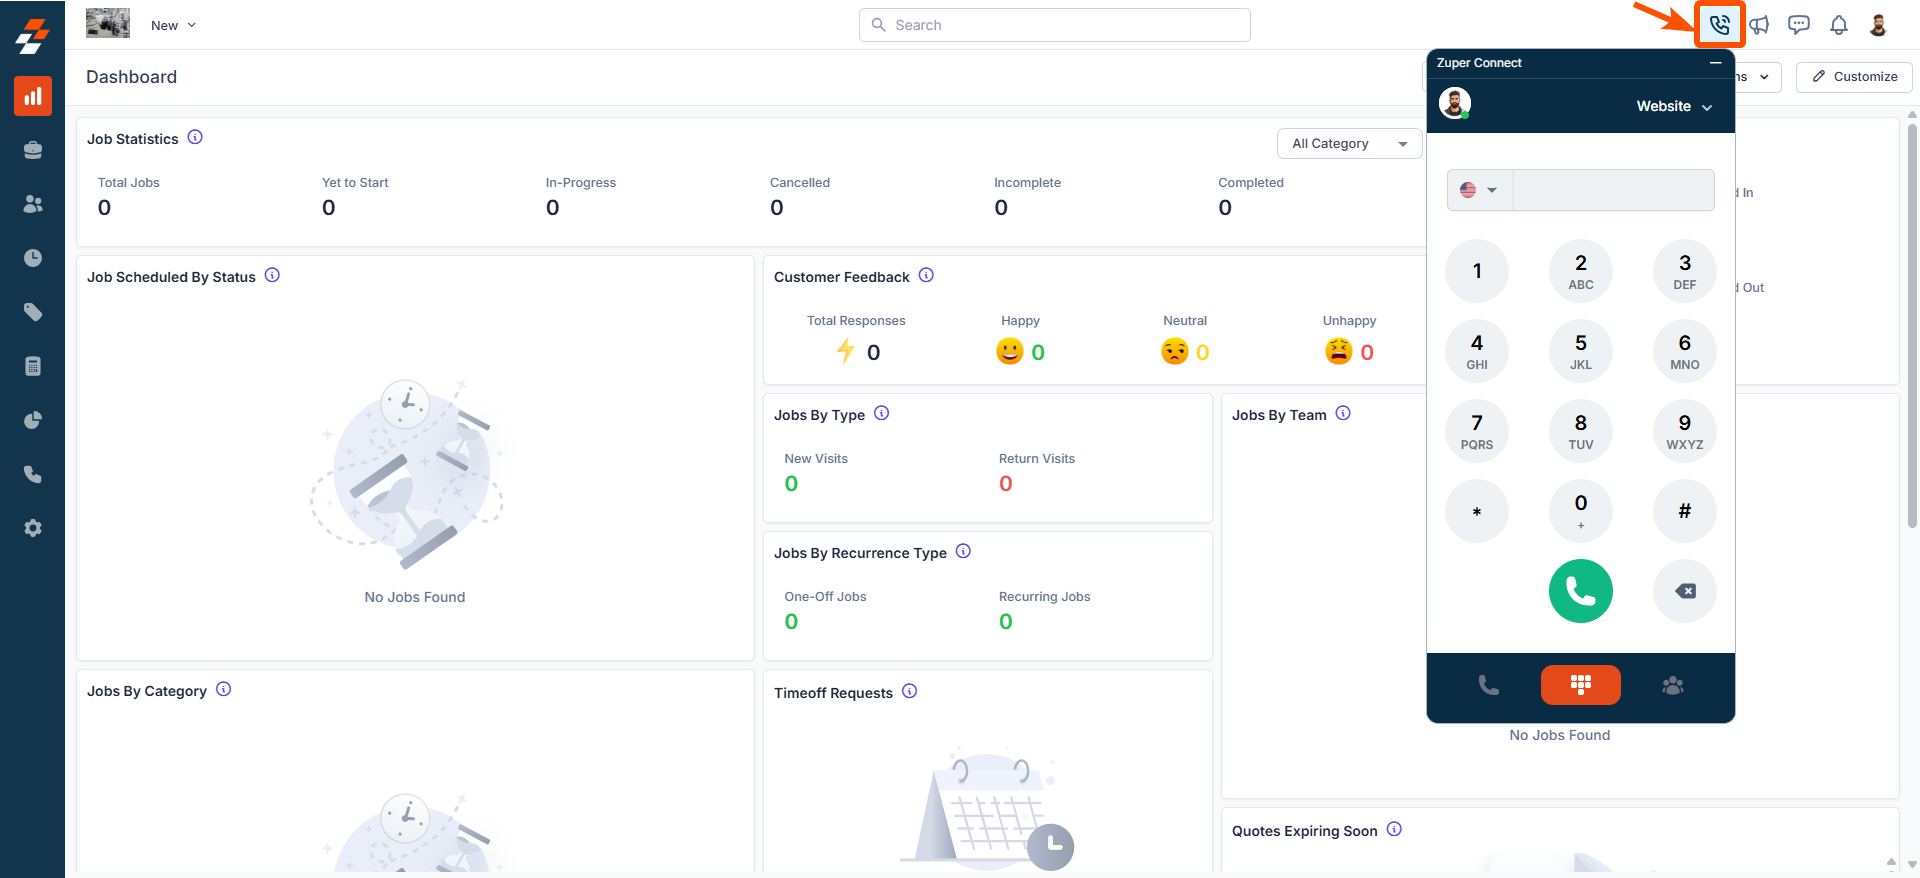Click the agent avatar in Zuper Connect
This screenshot has height=878, width=1920.
coord(1455,103)
